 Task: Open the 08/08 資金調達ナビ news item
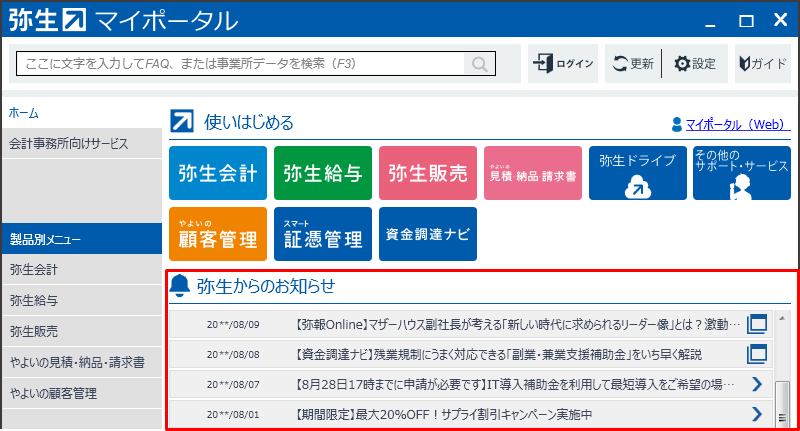470,354
